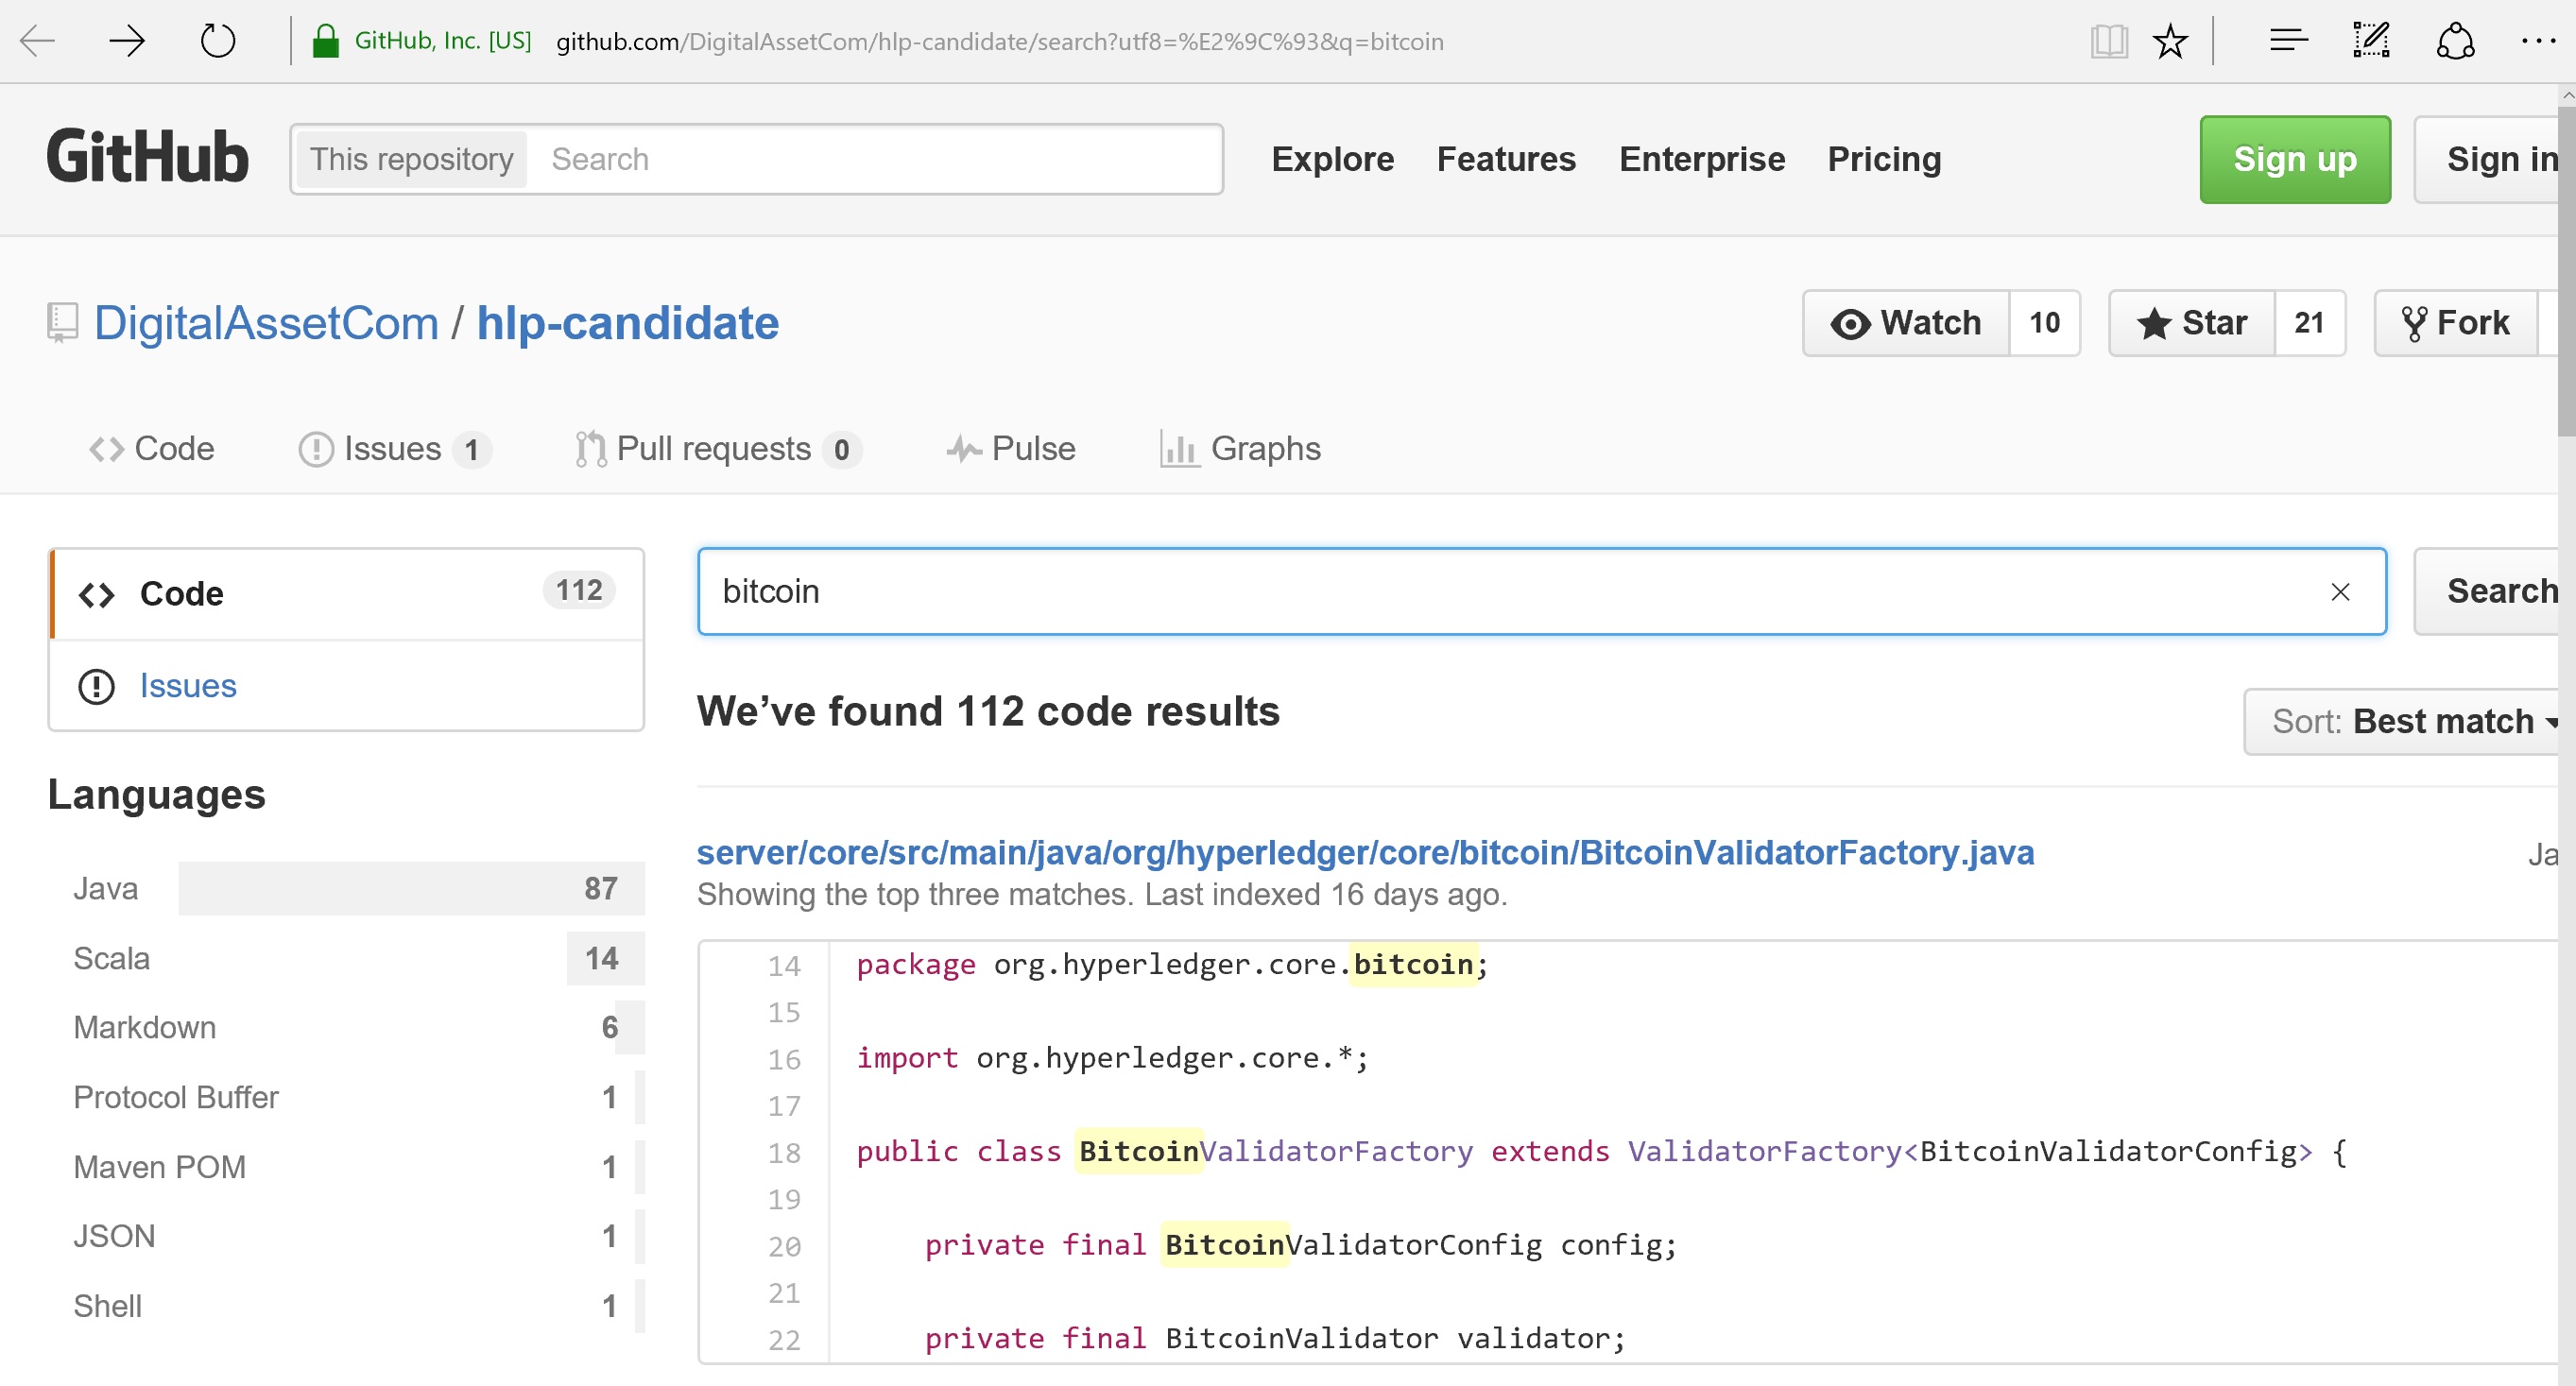Click the browser forward arrow
This screenshot has width=2576, height=1386.
127,41
